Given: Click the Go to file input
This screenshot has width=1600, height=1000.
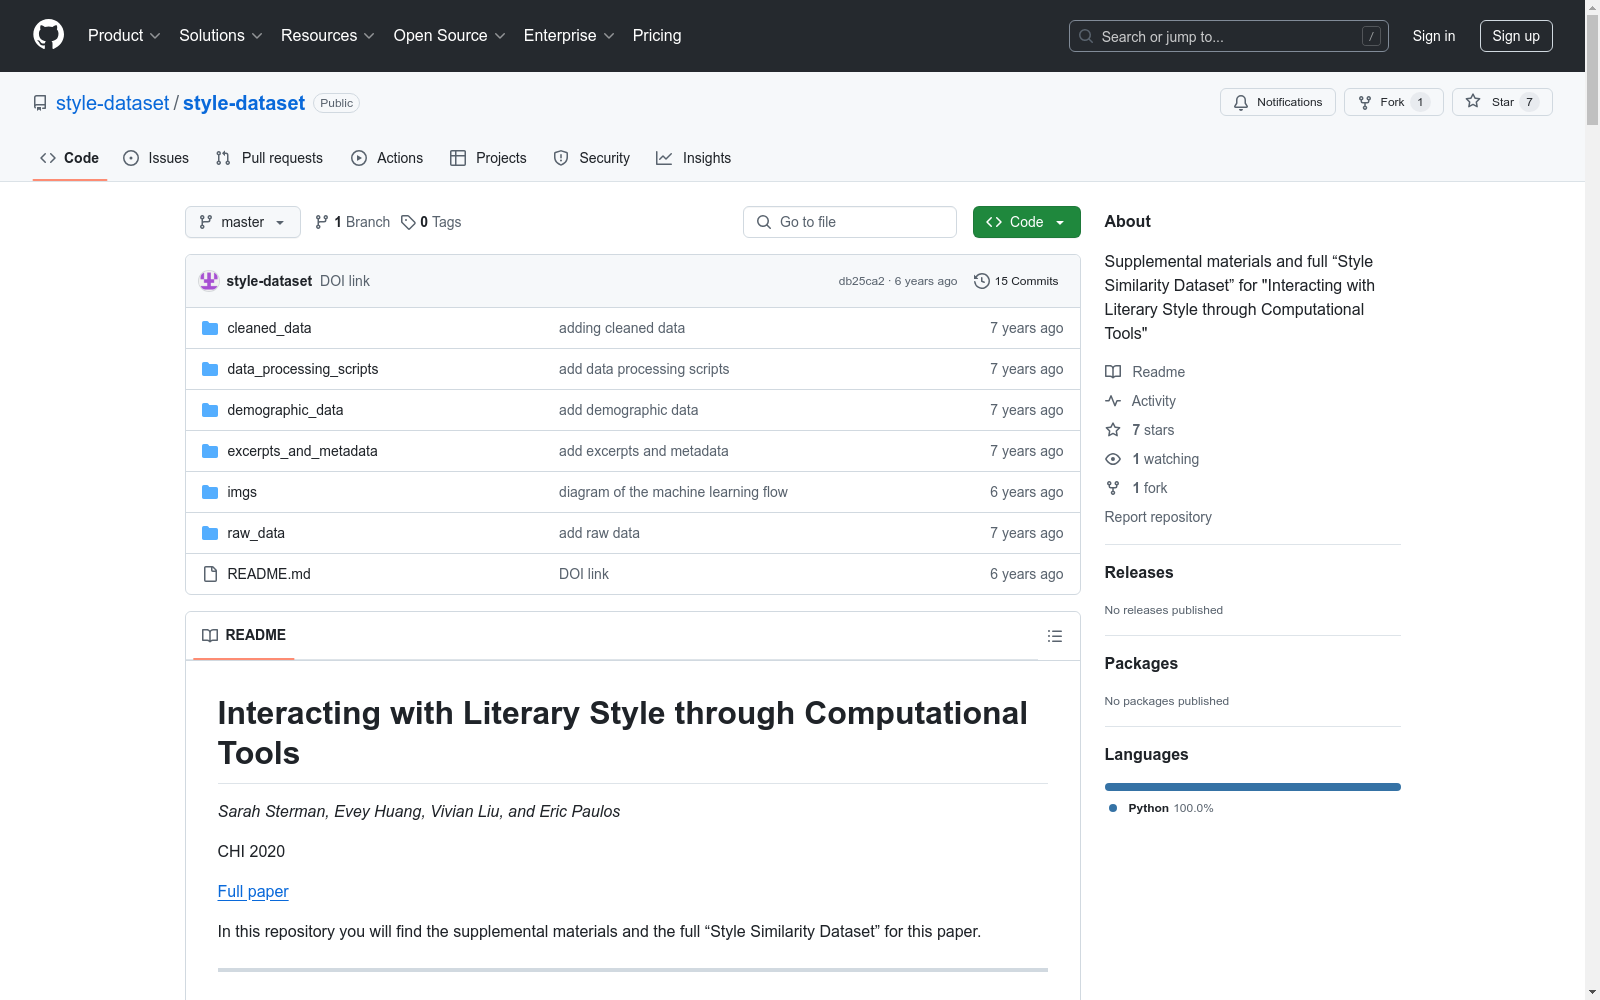Looking at the screenshot, I should pyautogui.click(x=850, y=222).
